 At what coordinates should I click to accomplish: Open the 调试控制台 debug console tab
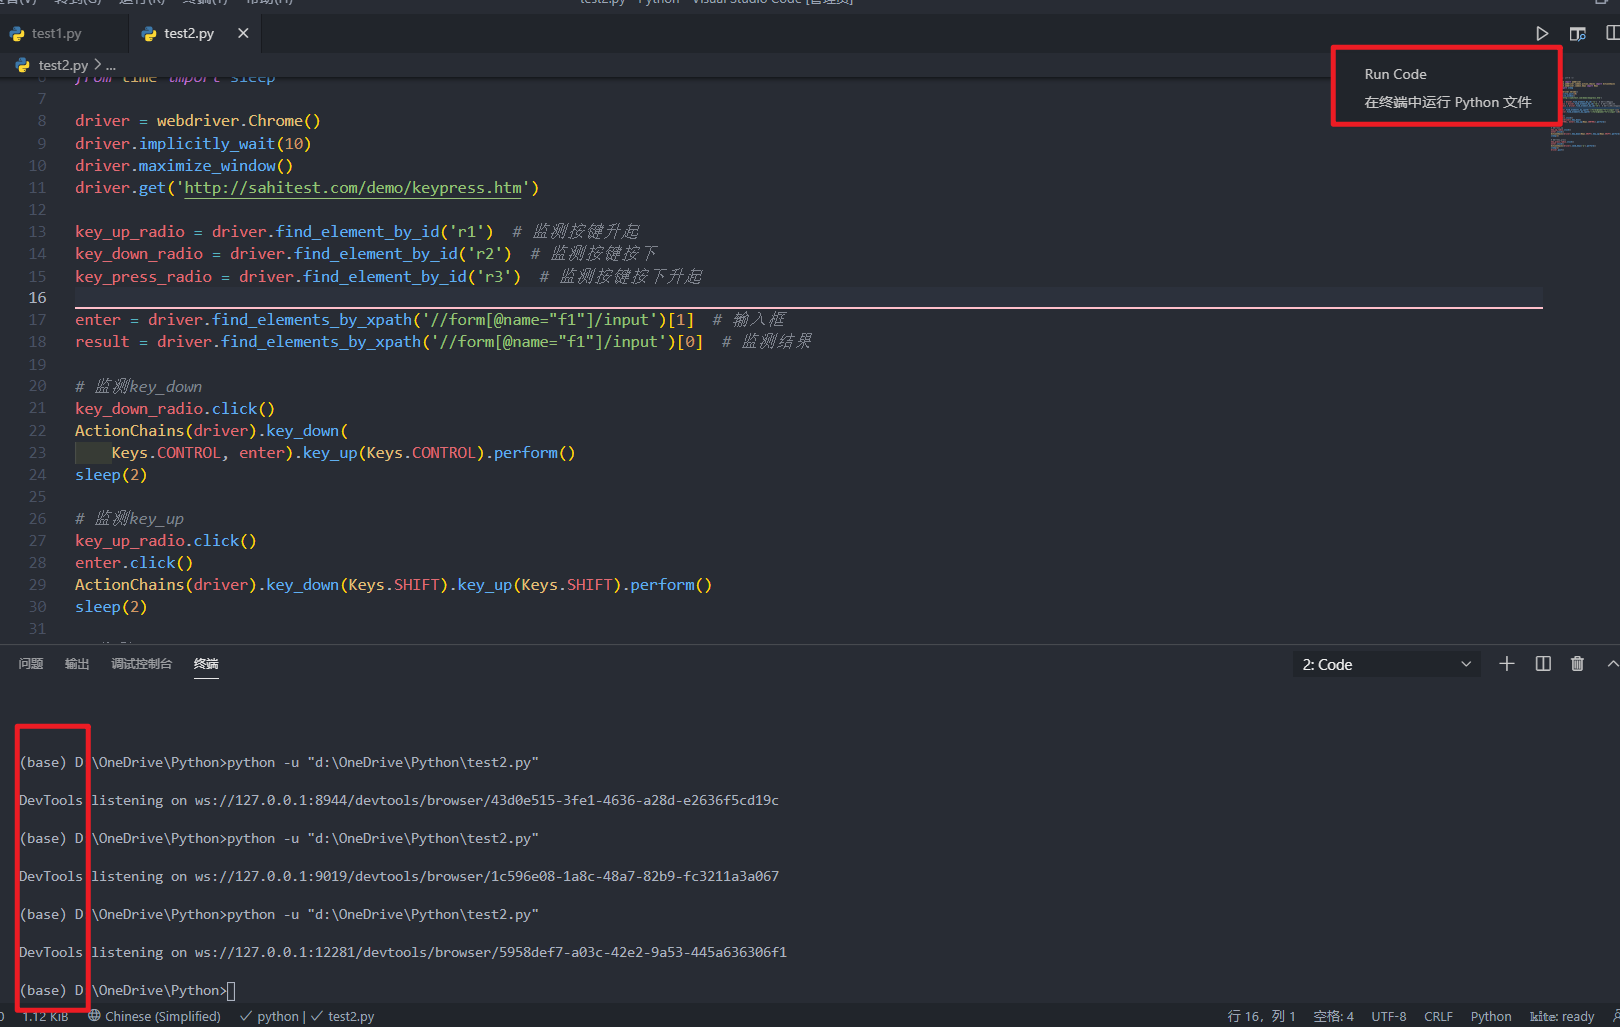(141, 664)
